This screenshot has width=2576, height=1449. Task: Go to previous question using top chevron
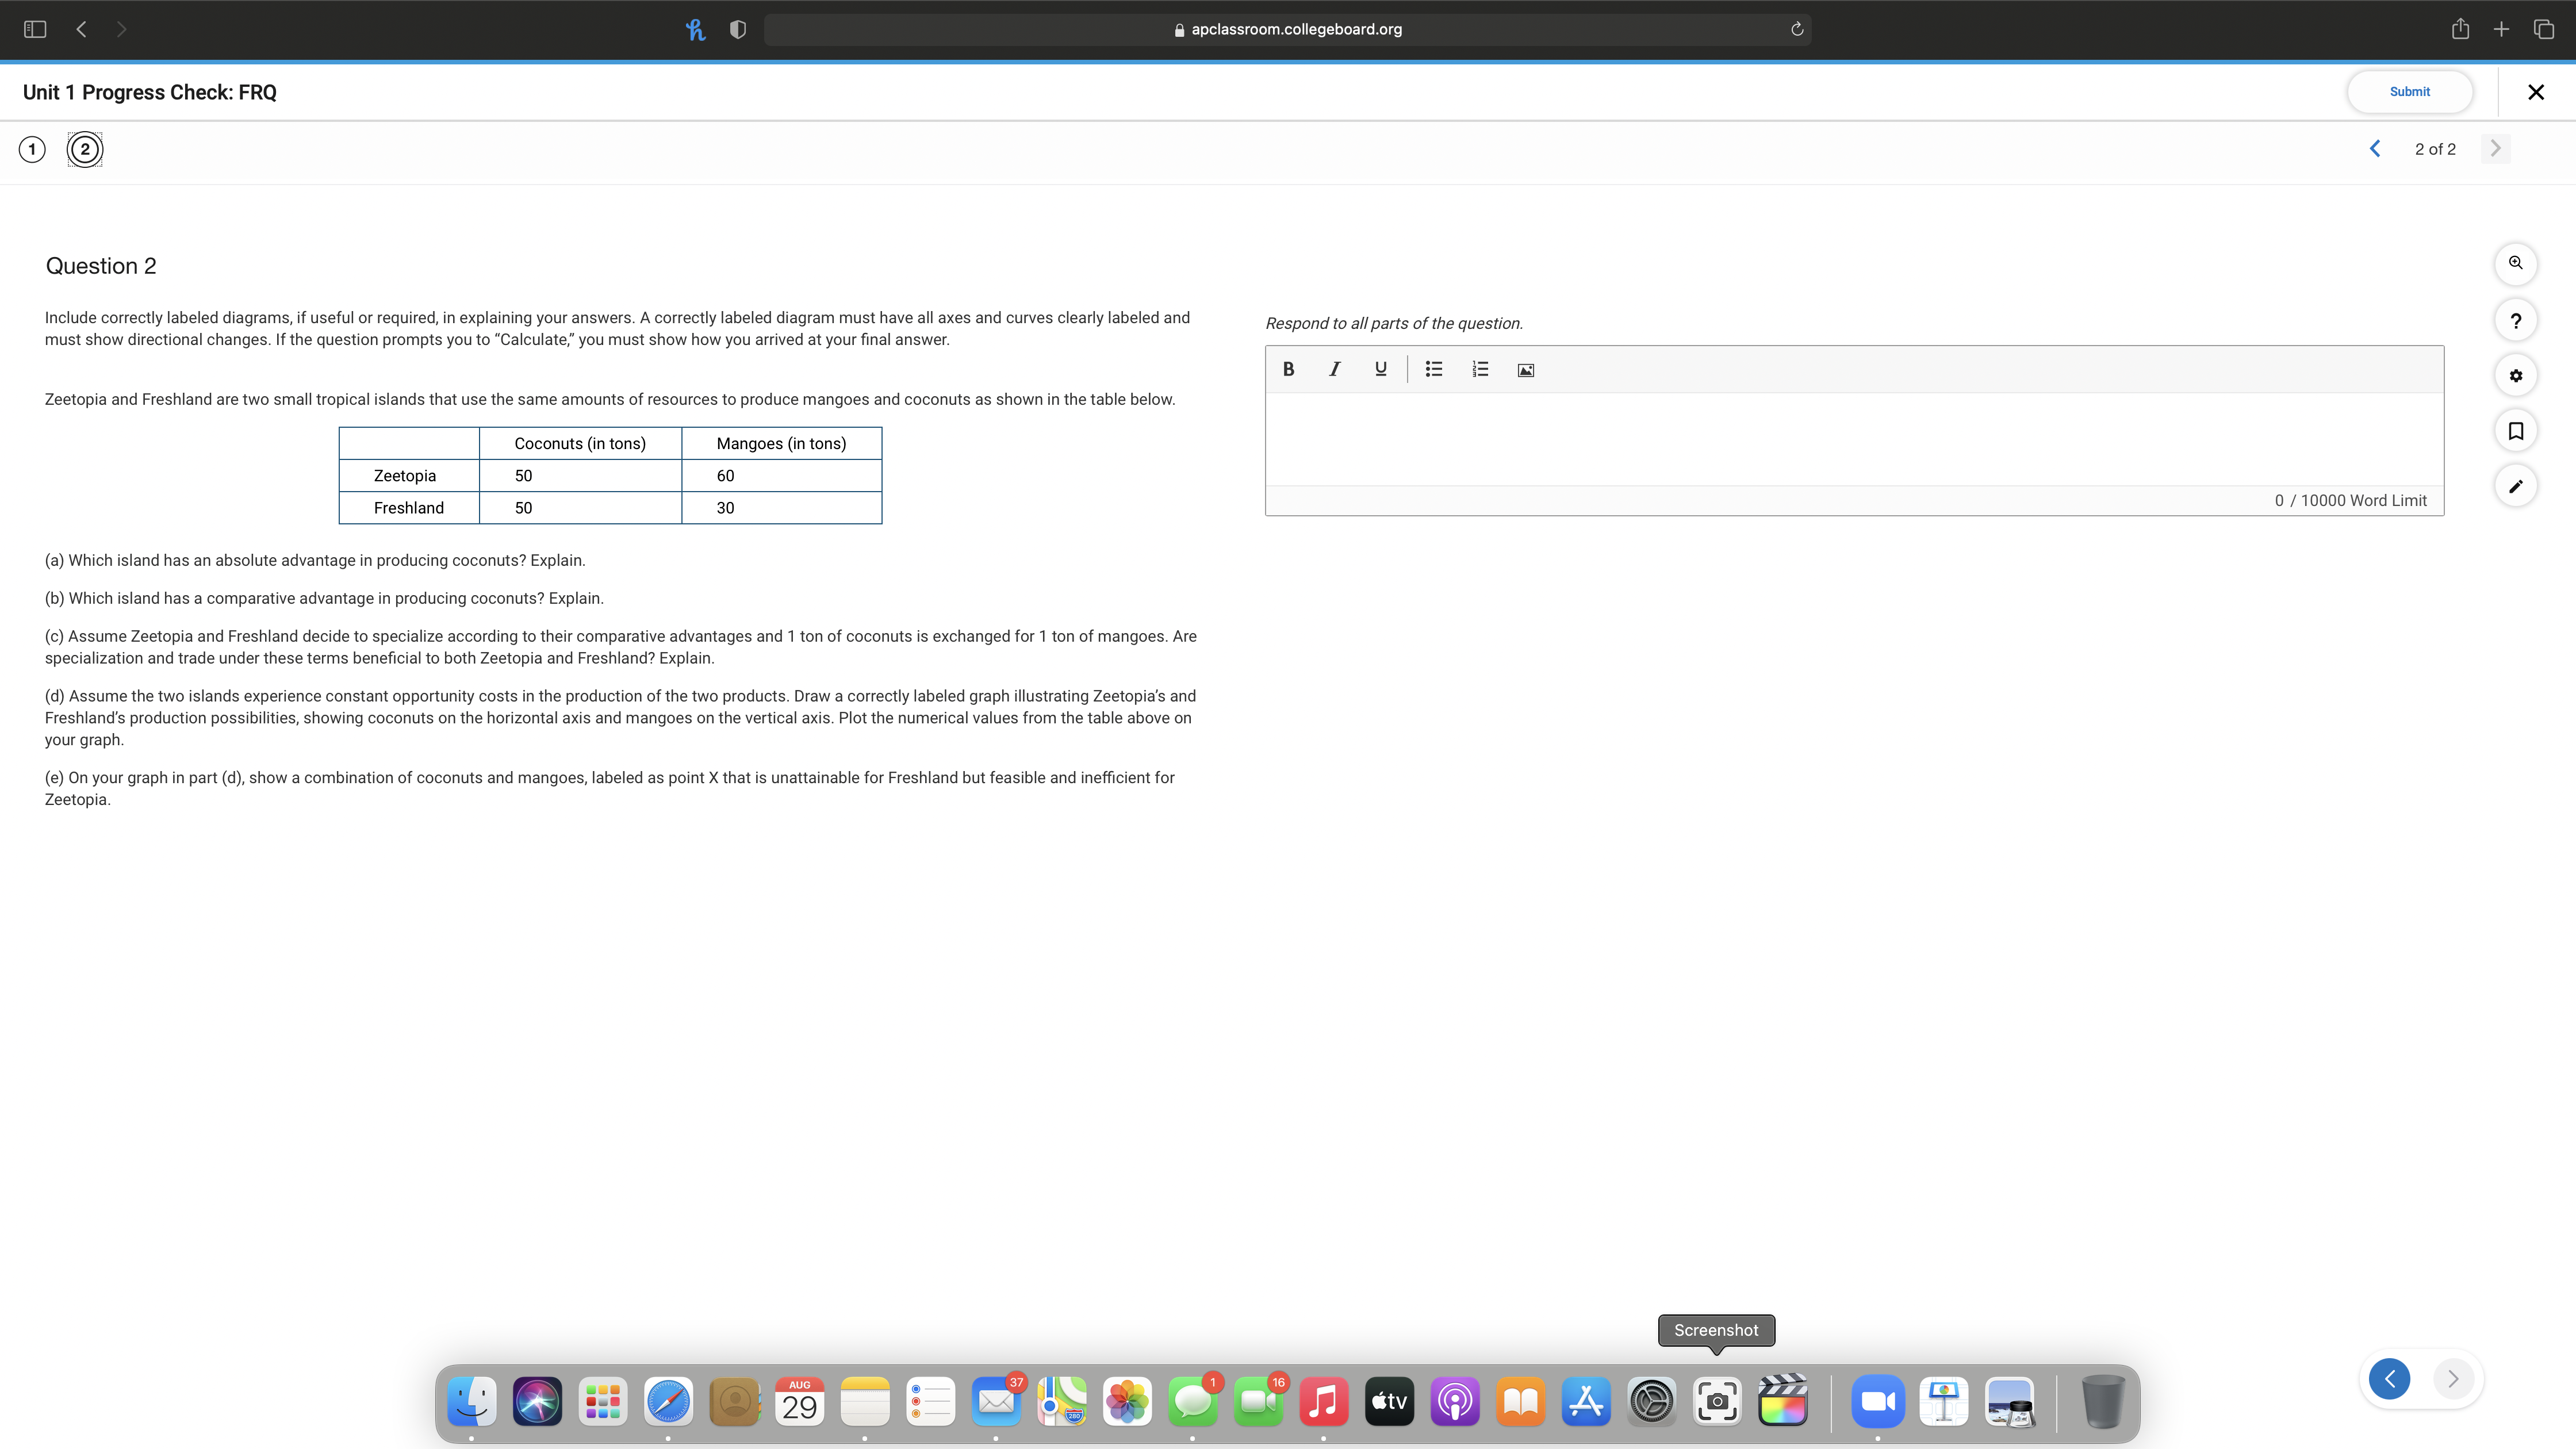tap(2375, 149)
